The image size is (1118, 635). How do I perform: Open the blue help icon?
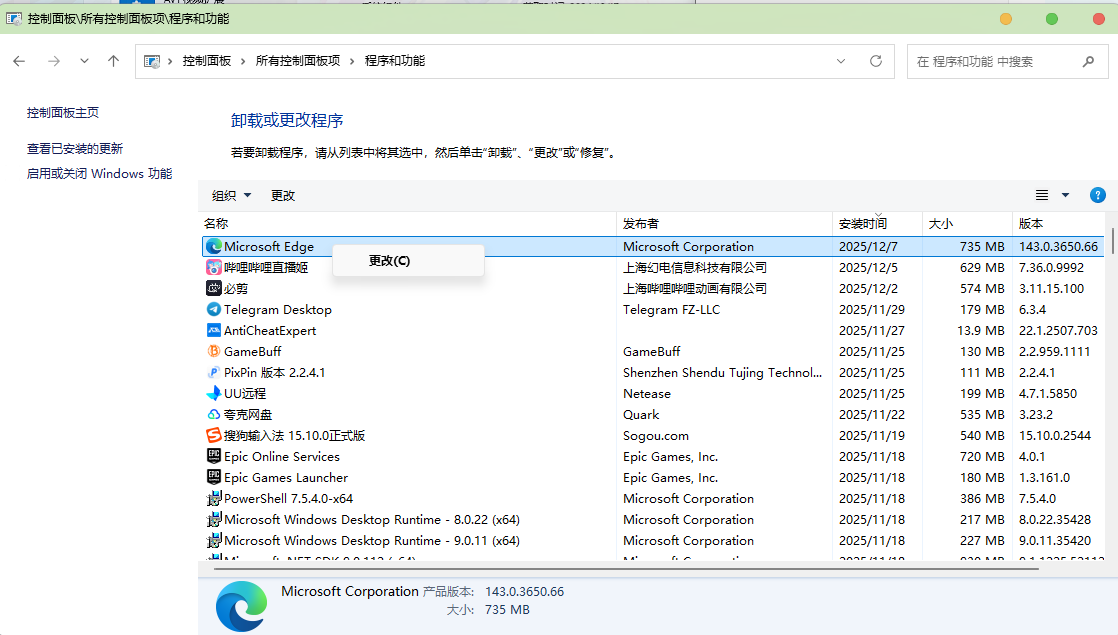point(1097,195)
